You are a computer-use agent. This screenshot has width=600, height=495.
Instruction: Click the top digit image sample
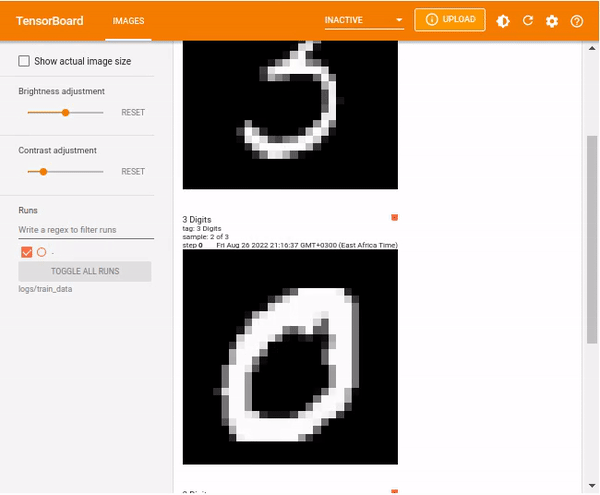pyautogui.click(x=290, y=115)
